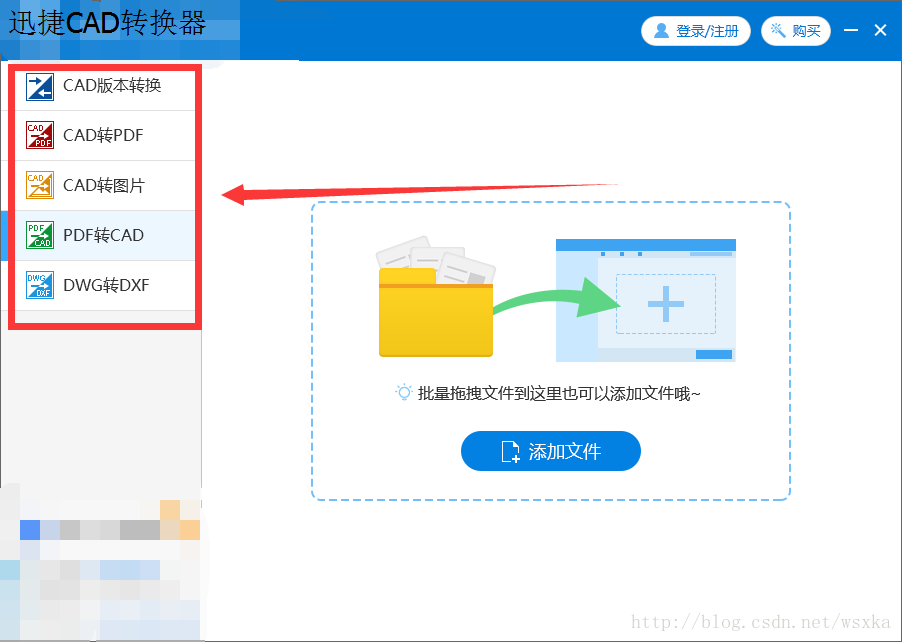The width and height of the screenshot is (902, 642).
Task: Click the user avatar icon in login button
Action: point(662,30)
